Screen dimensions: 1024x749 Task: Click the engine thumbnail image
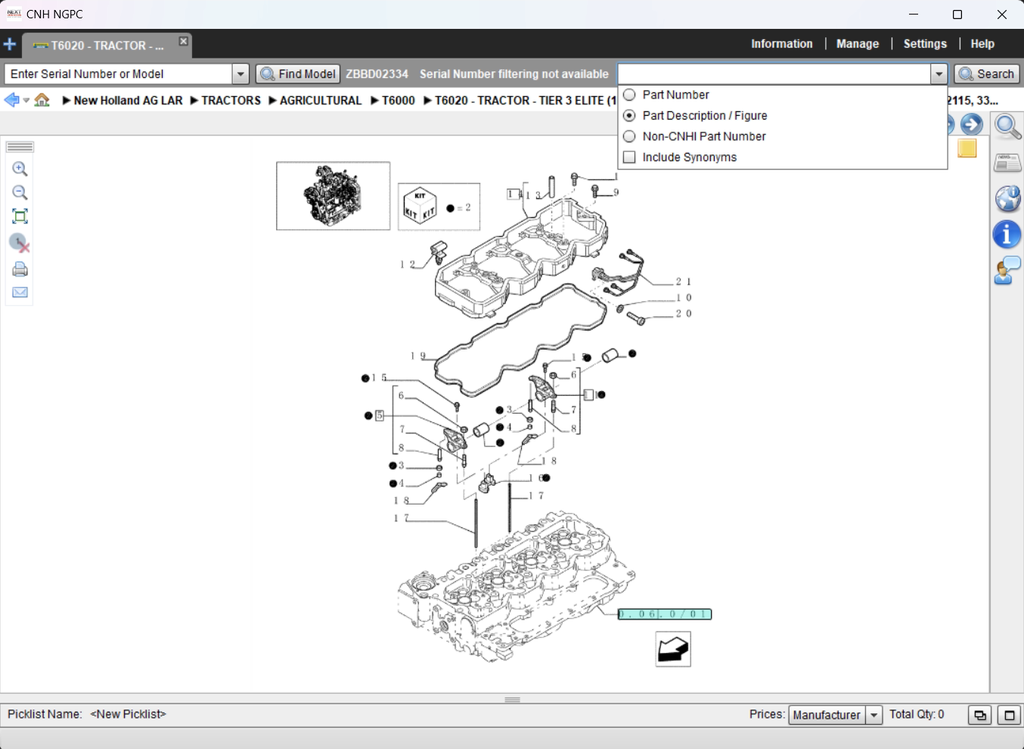(x=333, y=196)
